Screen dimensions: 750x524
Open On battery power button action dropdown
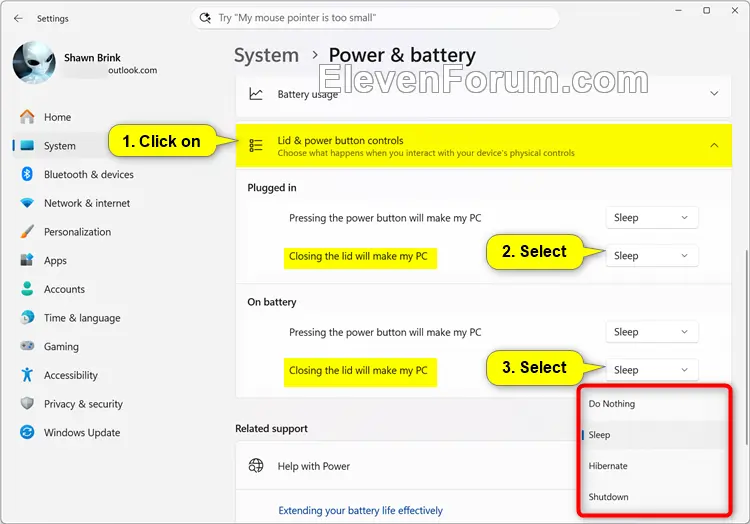tap(651, 332)
